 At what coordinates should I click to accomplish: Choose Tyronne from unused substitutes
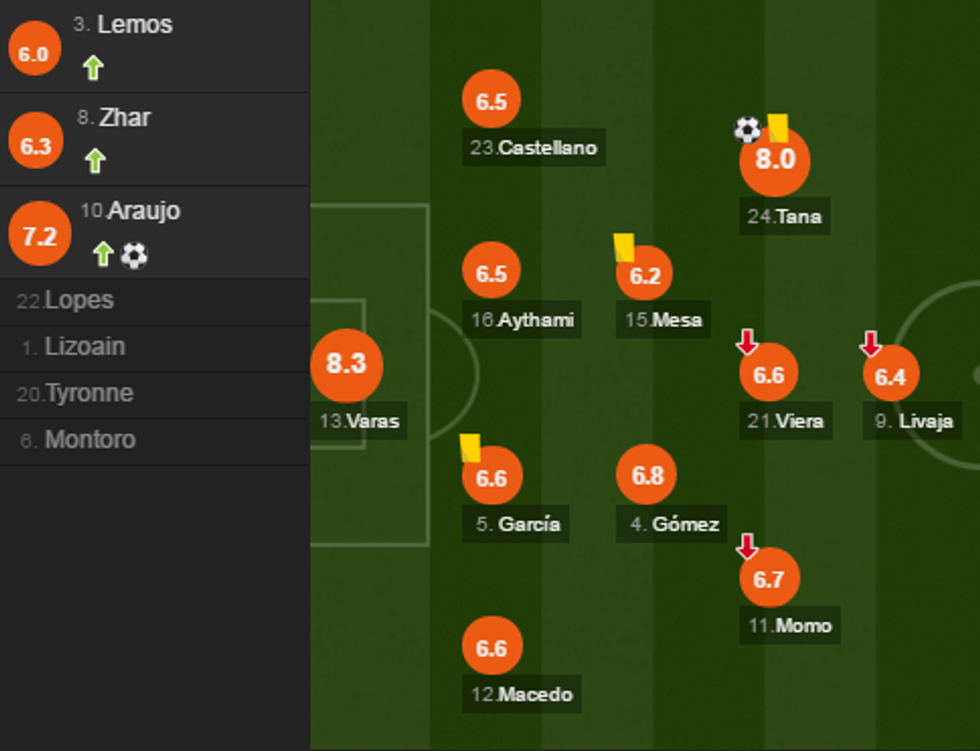(x=88, y=394)
